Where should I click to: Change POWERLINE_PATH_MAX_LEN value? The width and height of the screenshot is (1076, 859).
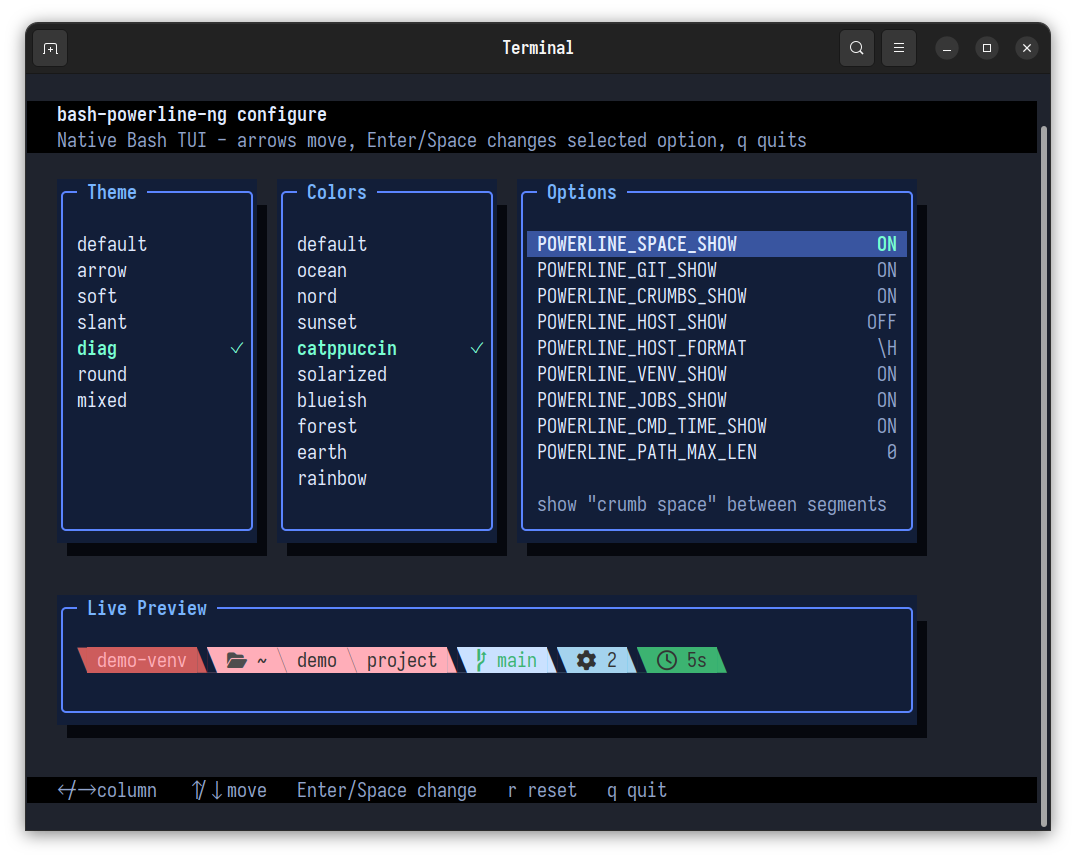[x=716, y=453]
